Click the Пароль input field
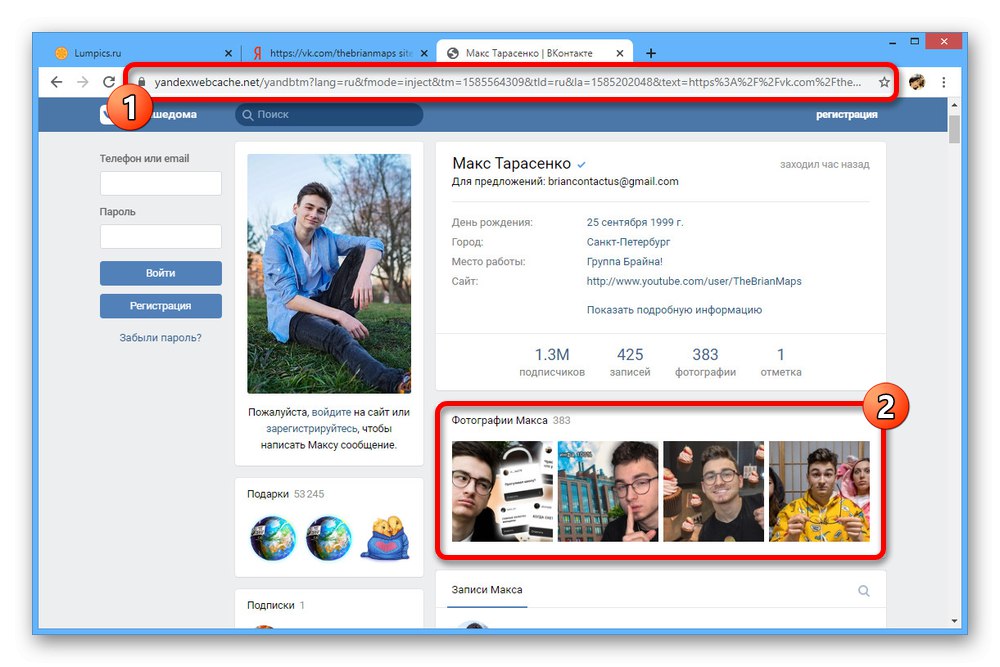The width and height of the screenshot is (1000, 667). point(161,237)
